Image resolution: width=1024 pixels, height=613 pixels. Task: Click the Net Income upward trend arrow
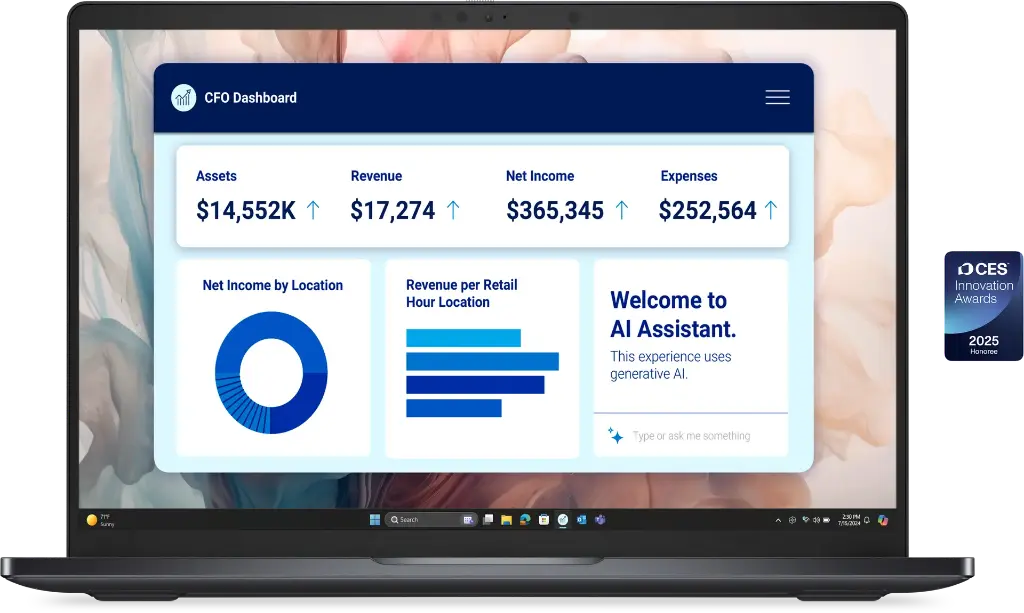pyautogui.click(x=621, y=210)
